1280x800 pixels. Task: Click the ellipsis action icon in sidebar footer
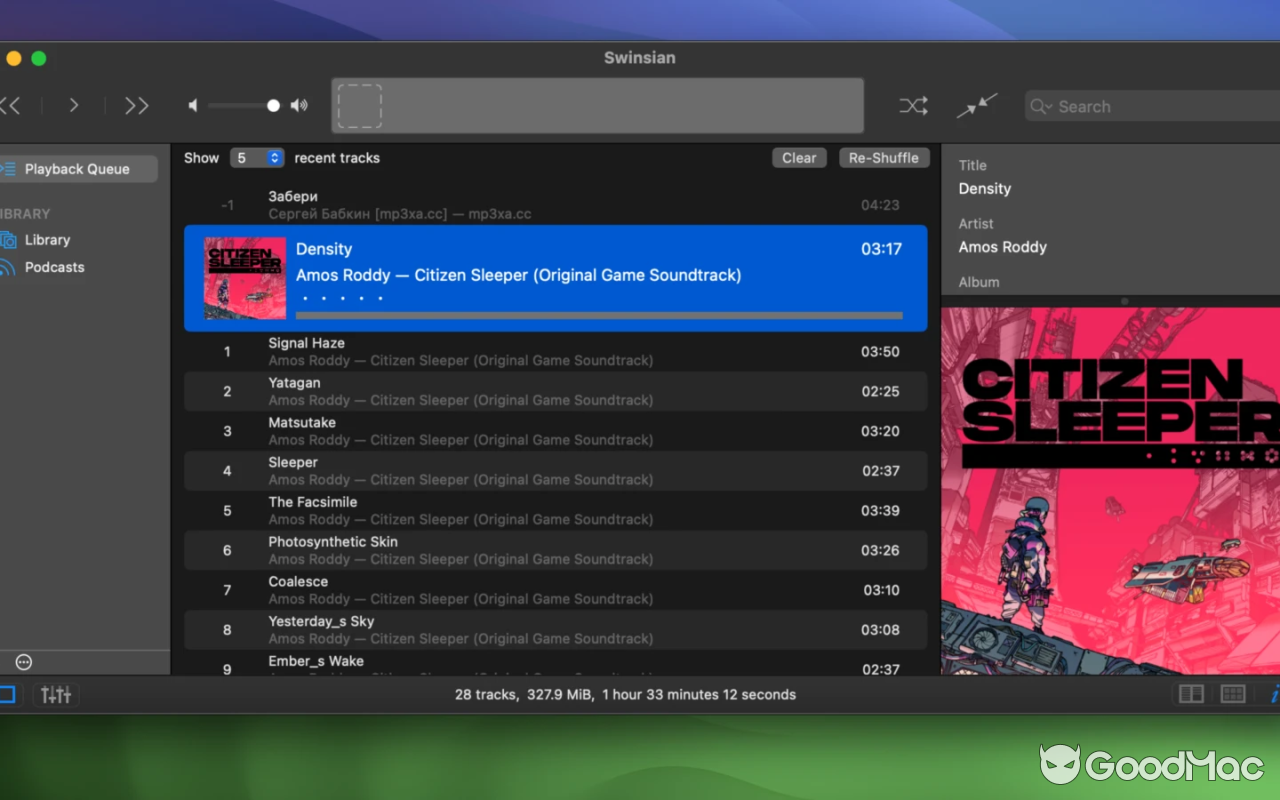[23, 662]
